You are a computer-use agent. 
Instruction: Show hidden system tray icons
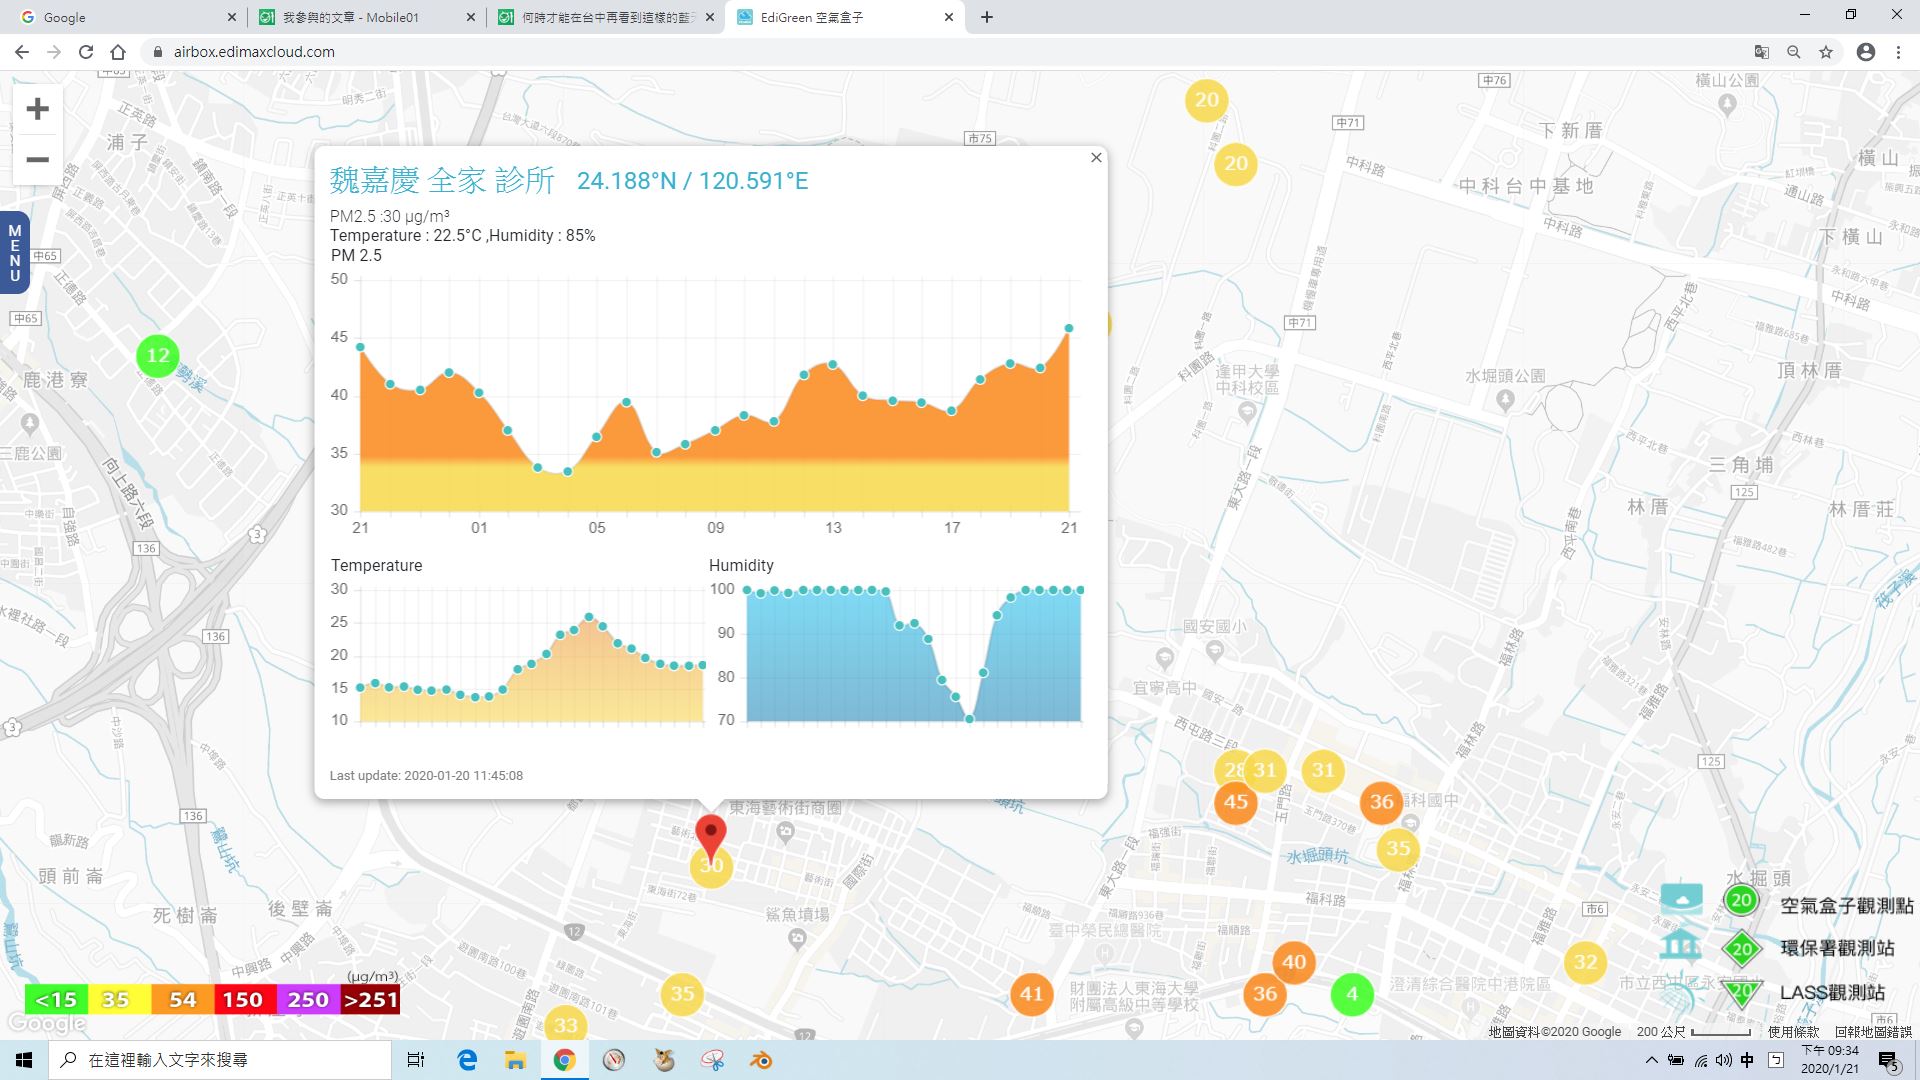(1651, 1060)
